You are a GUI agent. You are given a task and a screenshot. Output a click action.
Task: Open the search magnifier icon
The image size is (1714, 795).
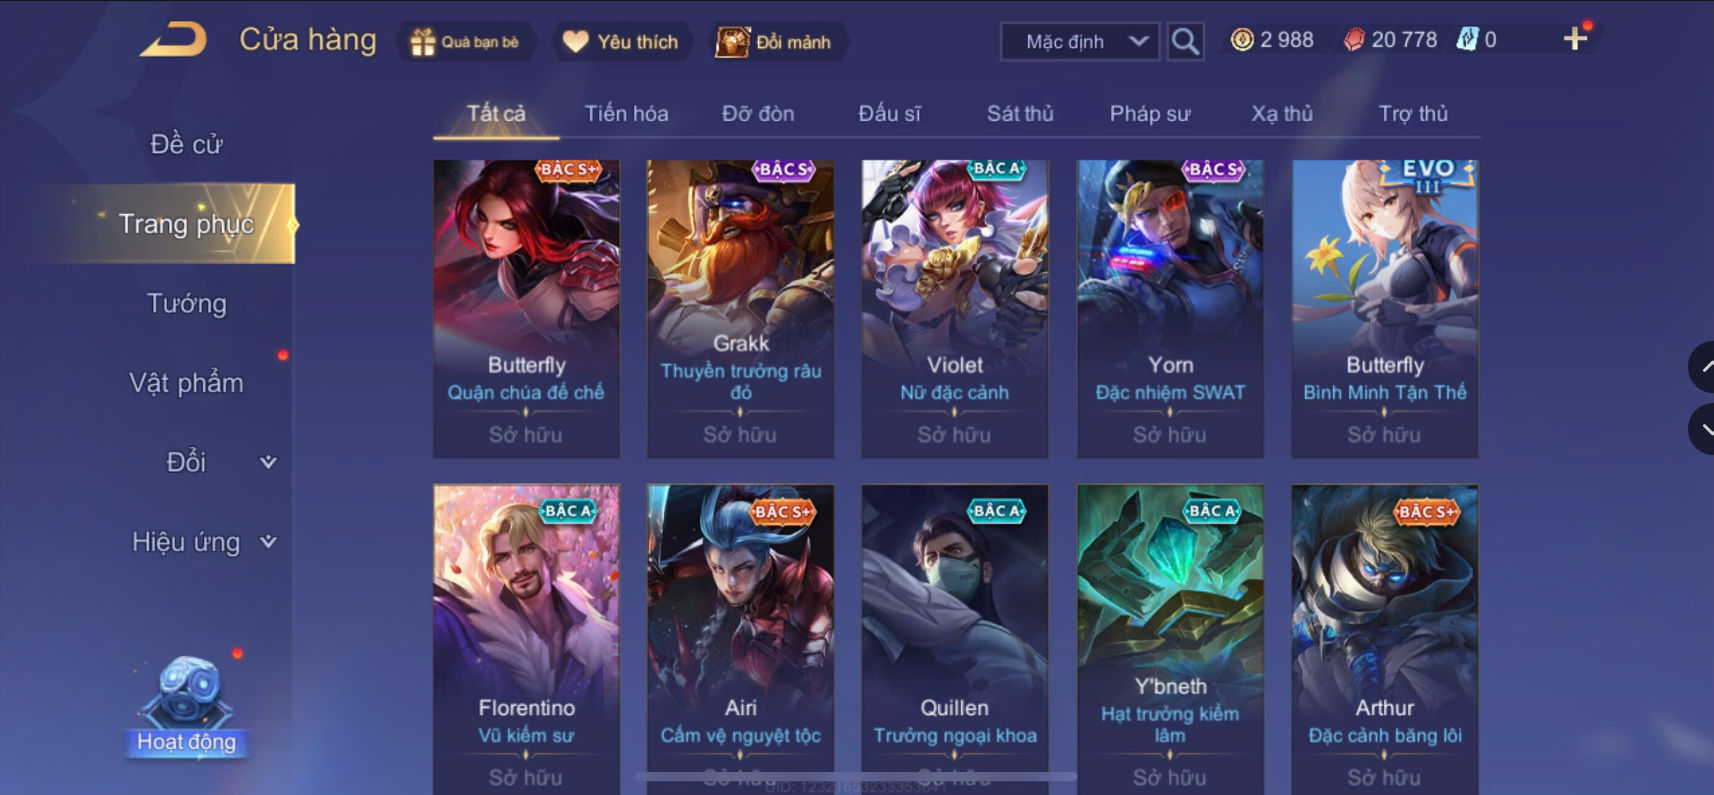[1185, 41]
